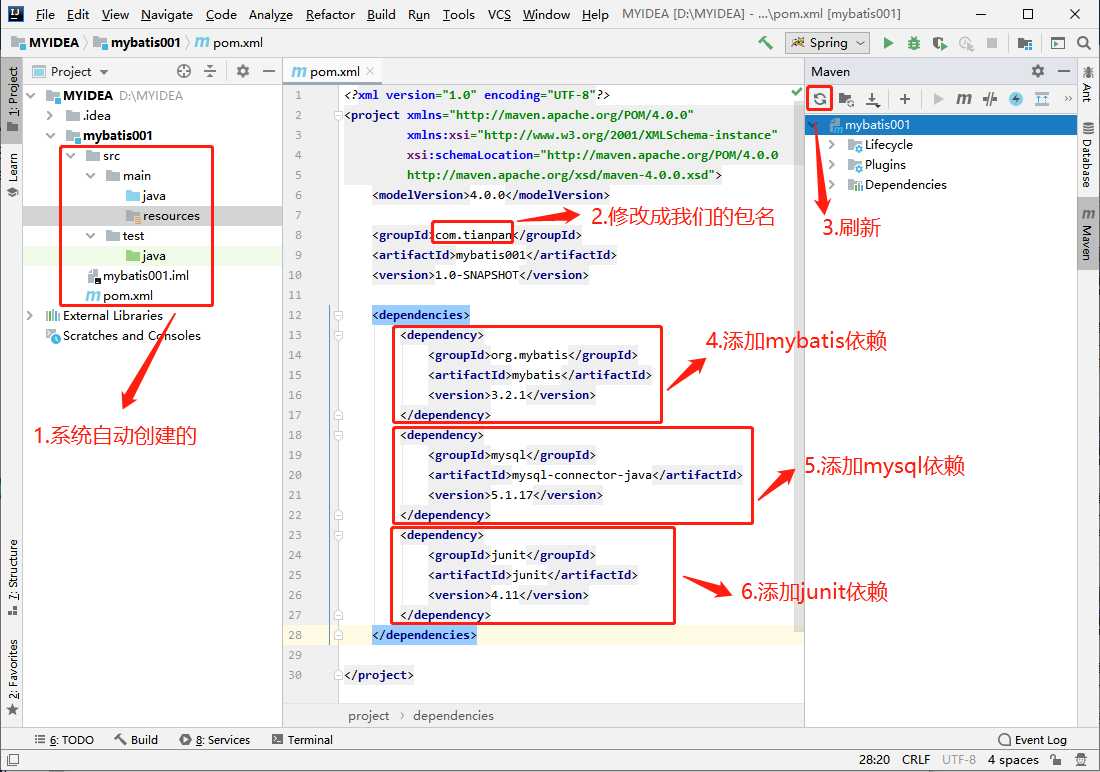Screen dimensions: 1100x772
Task: Click locate file crosshair icon in Project panel
Action: 184,71
